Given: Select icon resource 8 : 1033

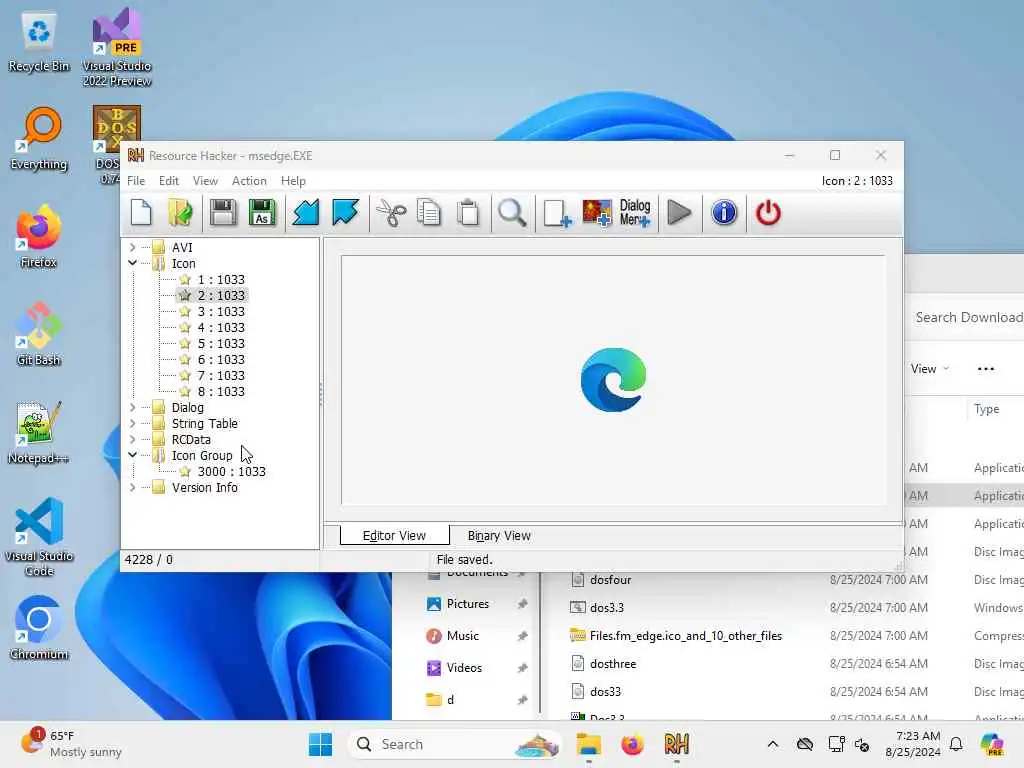Looking at the screenshot, I should point(221,392).
